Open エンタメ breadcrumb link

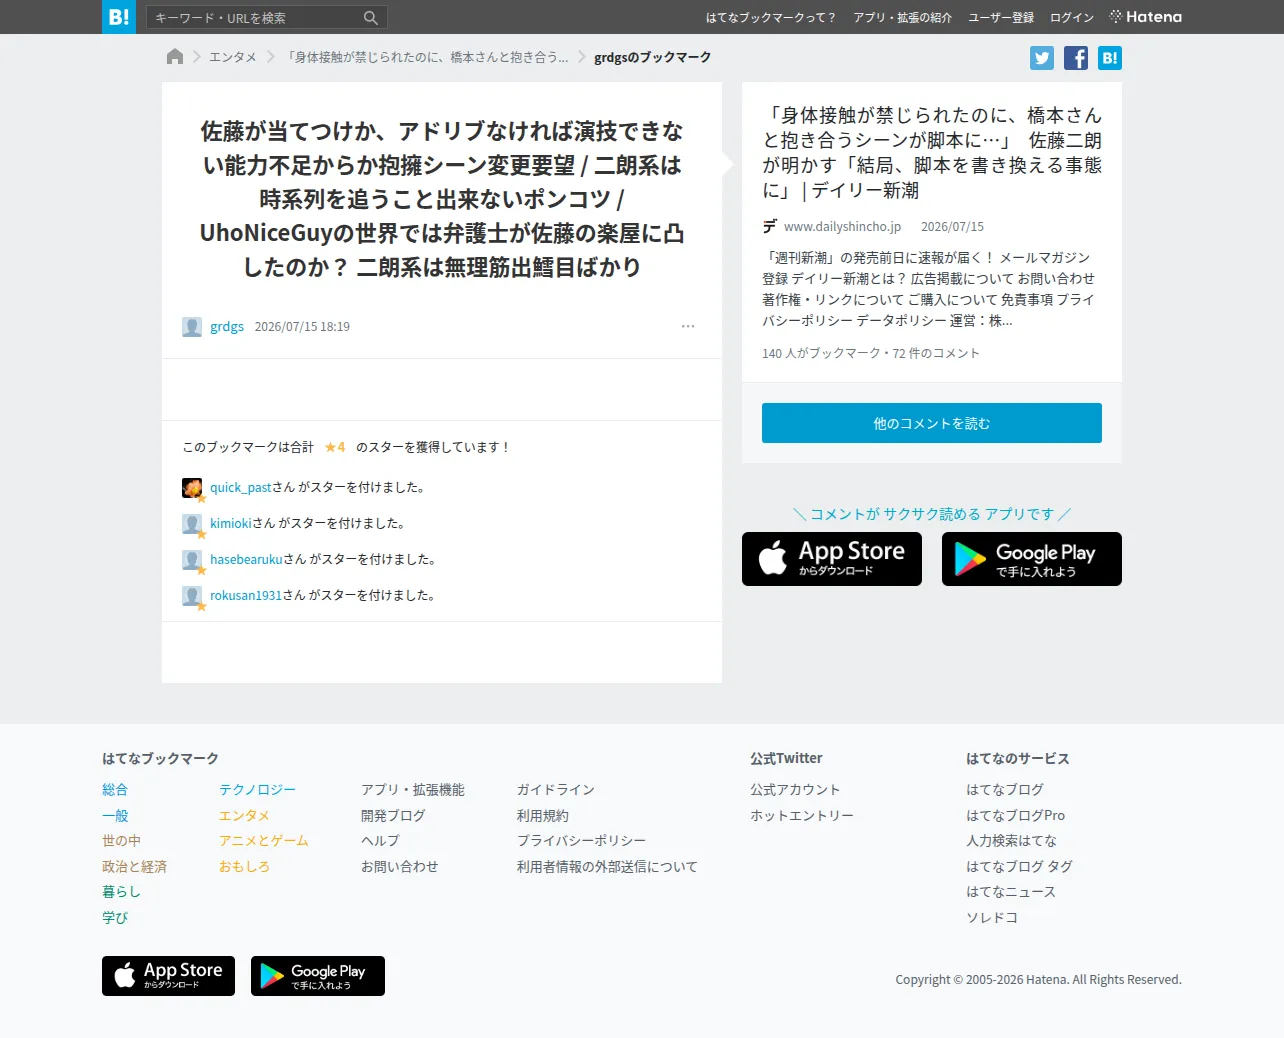coord(233,58)
